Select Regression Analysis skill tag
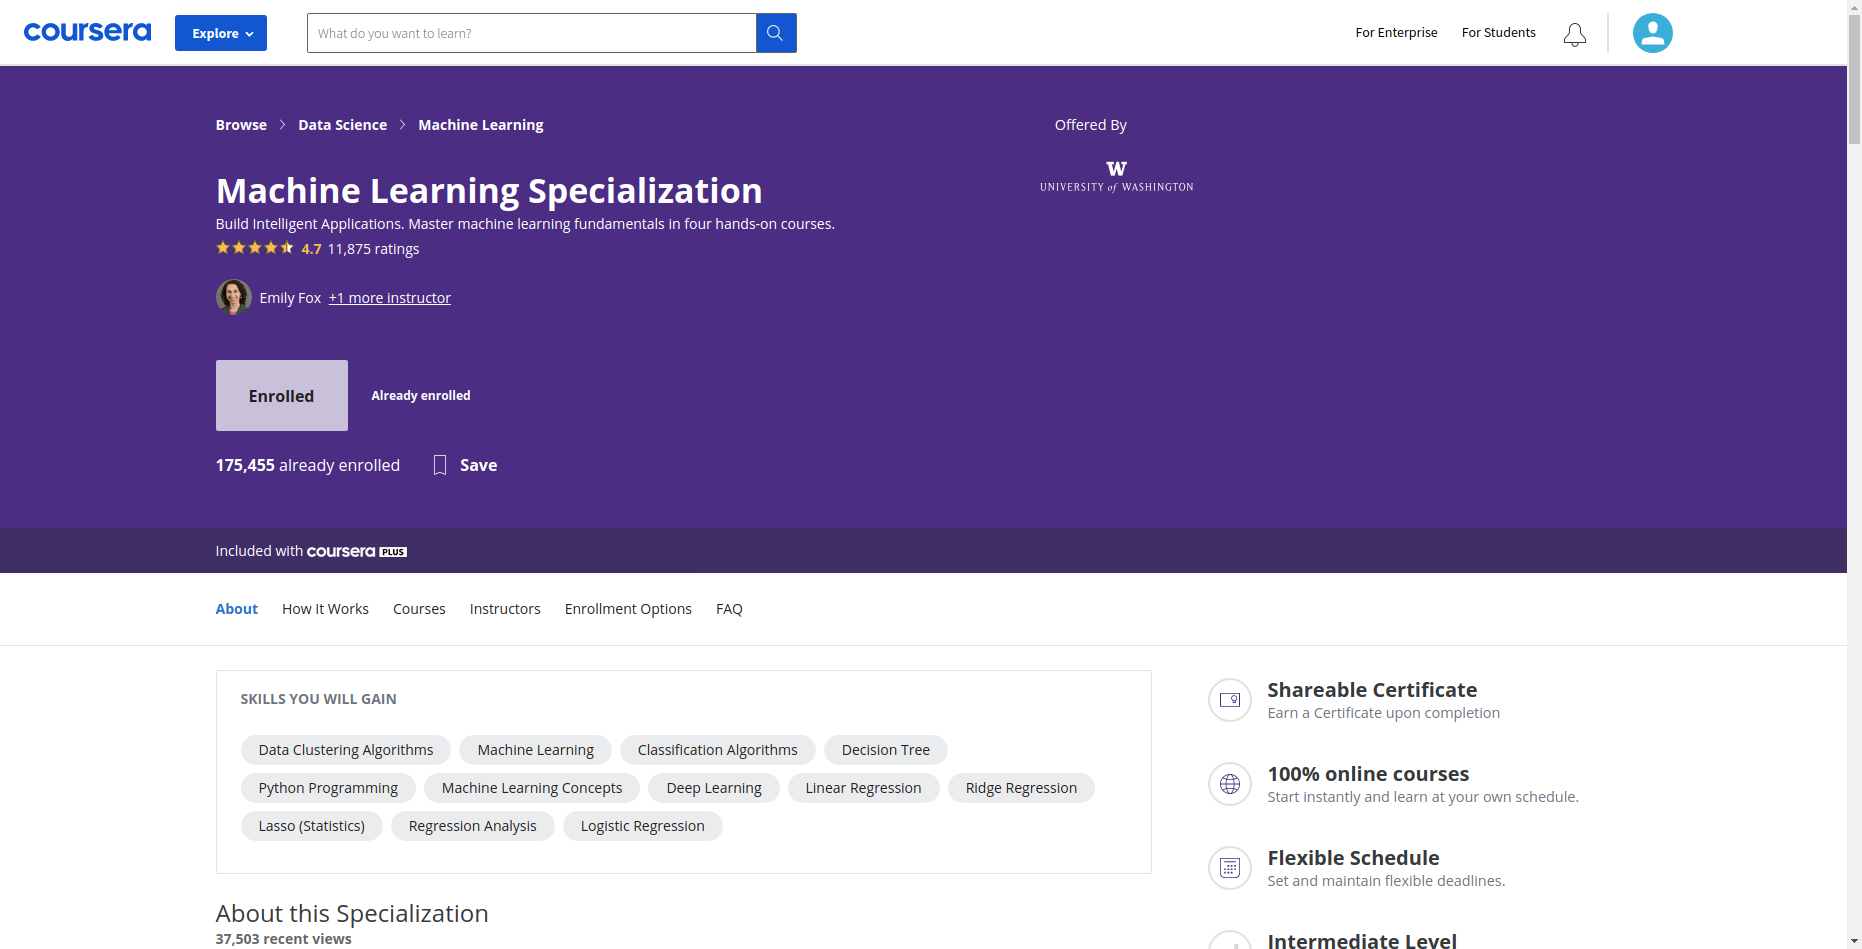 coord(472,826)
